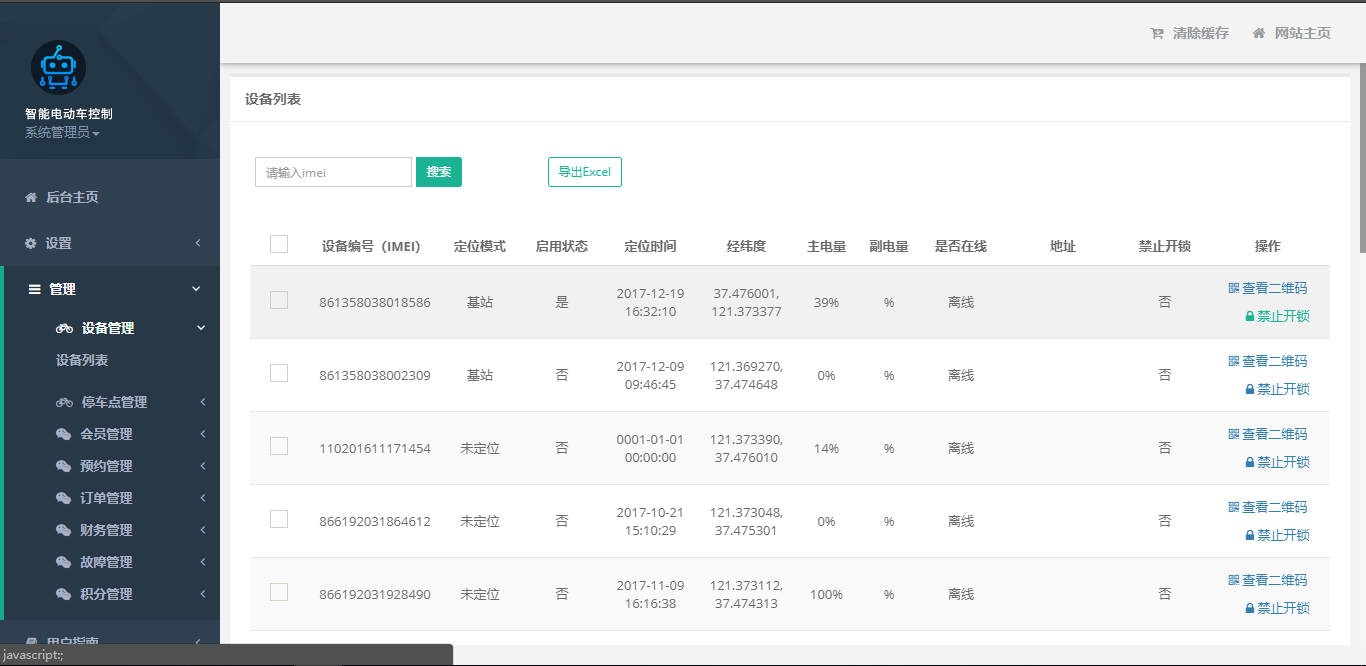Image resolution: width=1366 pixels, height=666 pixels.
Task: Click the shopping cart icon beside 清除缓存
Action: click(x=1157, y=33)
